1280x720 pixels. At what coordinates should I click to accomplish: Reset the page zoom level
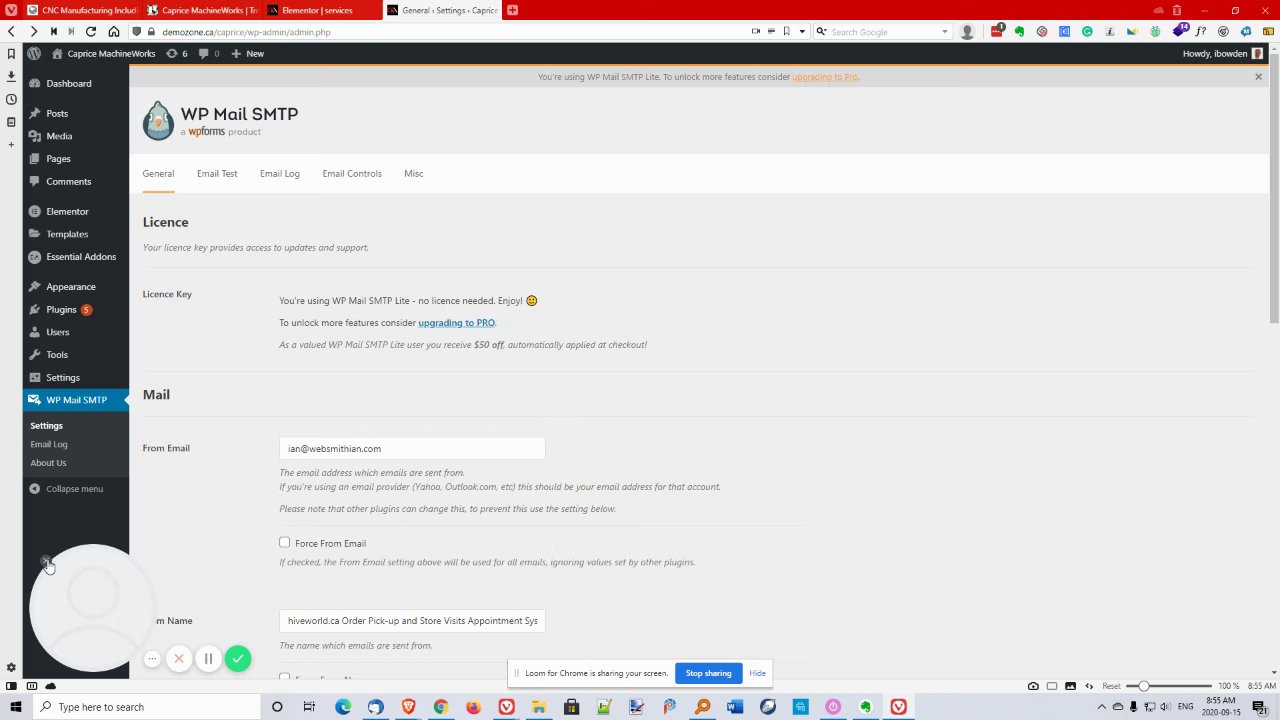click(x=1111, y=686)
